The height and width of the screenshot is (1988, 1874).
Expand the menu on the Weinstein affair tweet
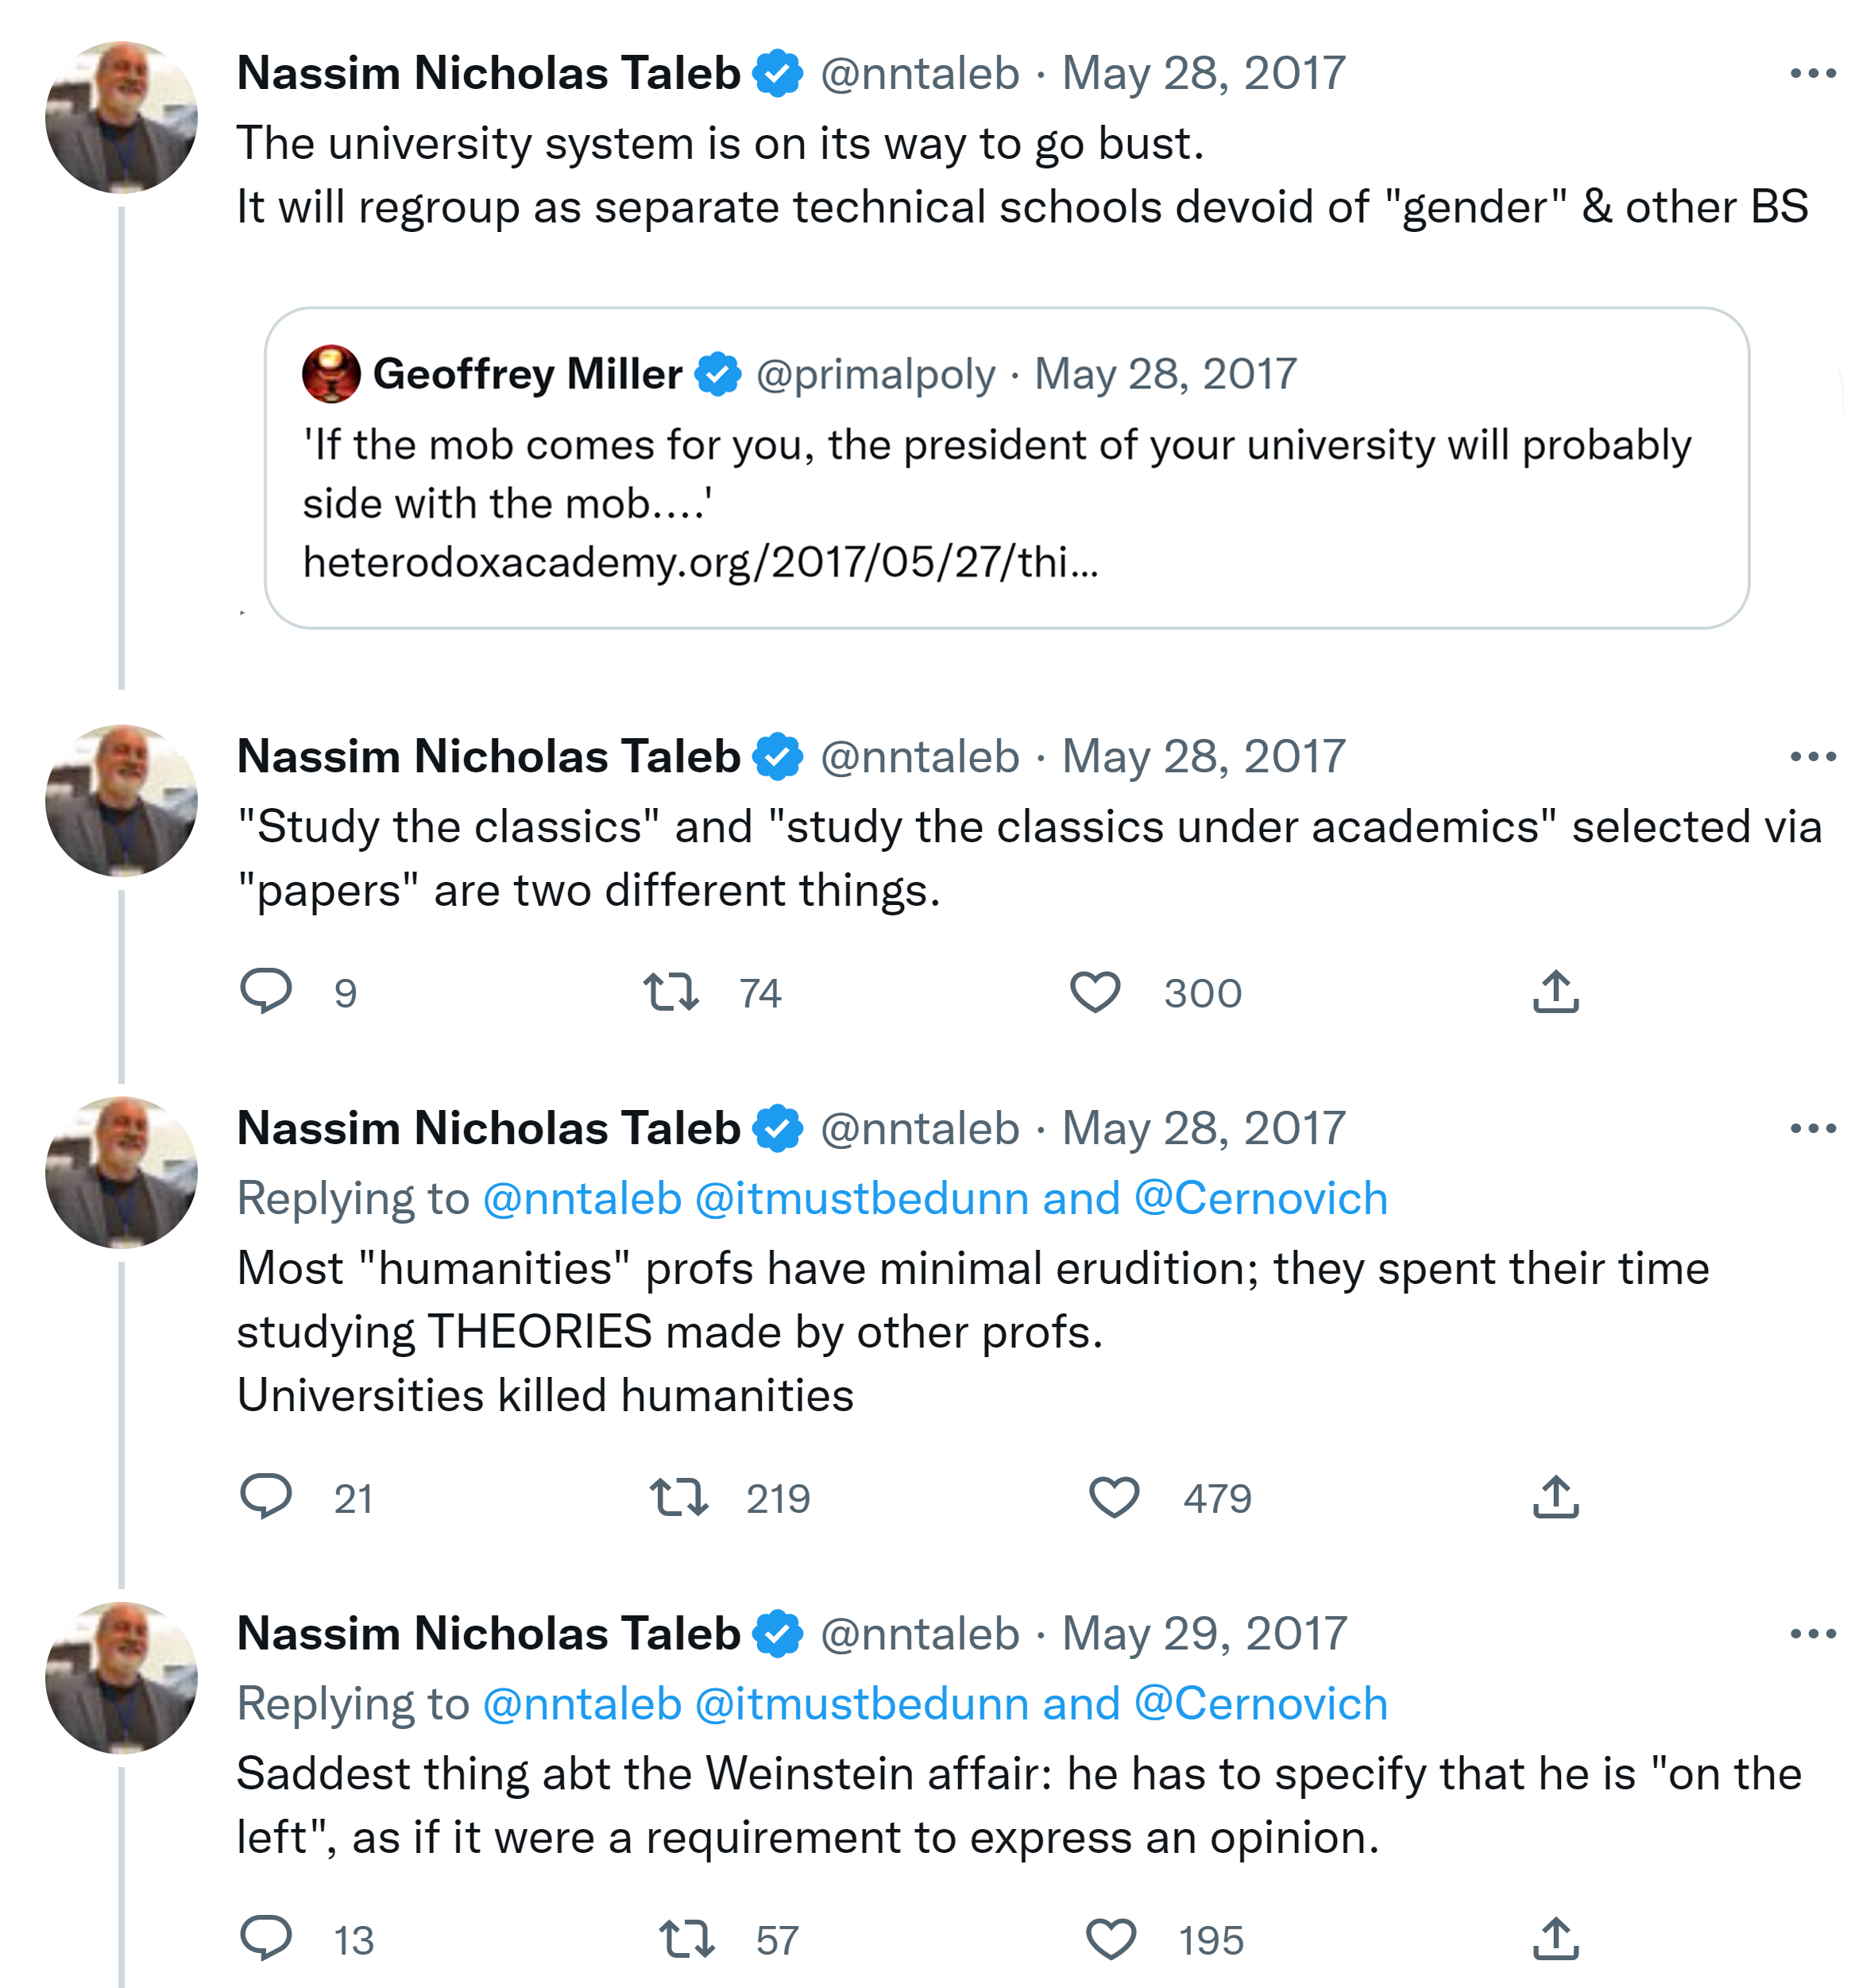[x=1812, y=1634]
